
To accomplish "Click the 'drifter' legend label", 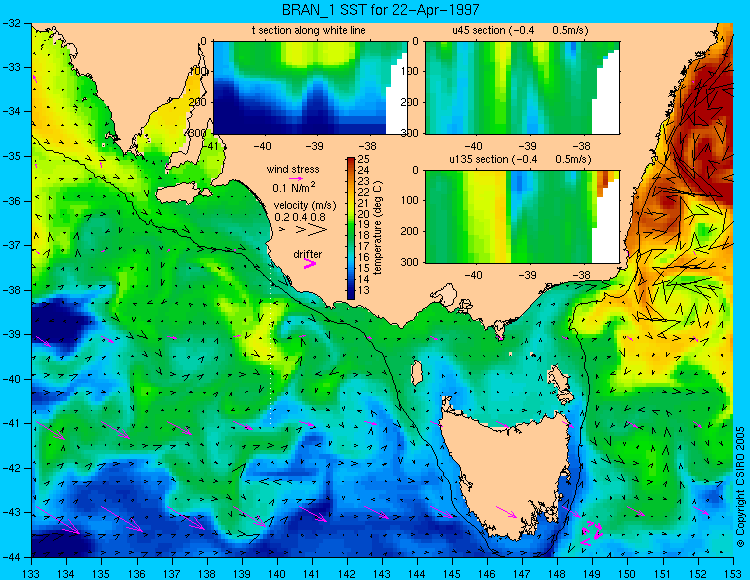I will point(308,254).
